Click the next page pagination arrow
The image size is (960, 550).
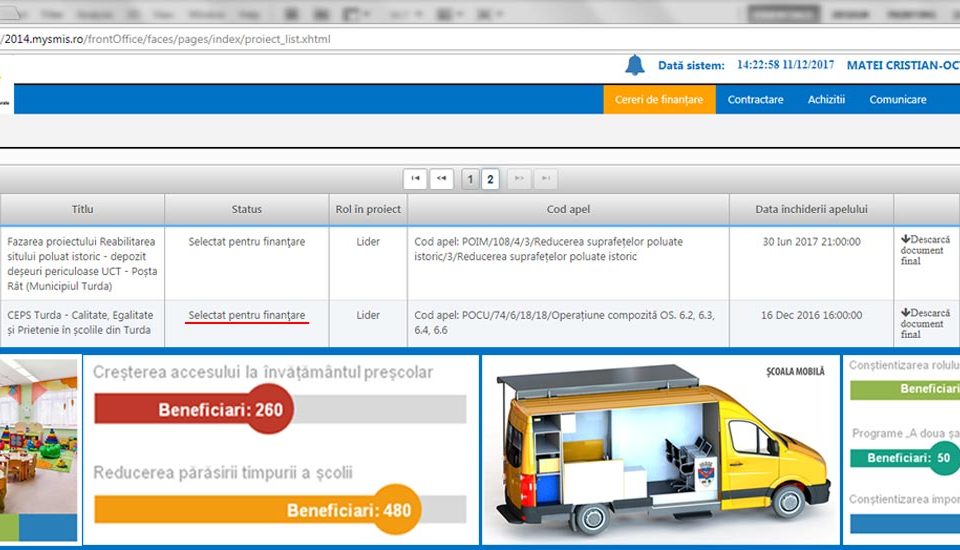[x=519, y=179]
